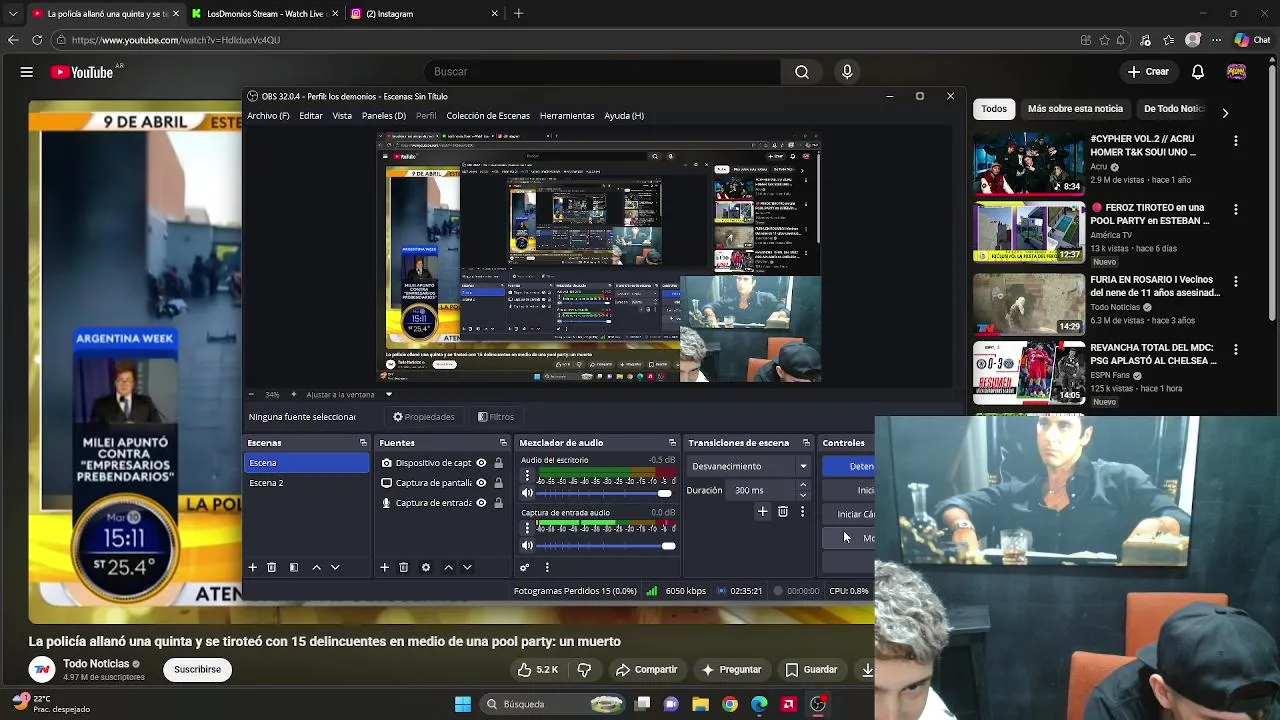Move source up with Fuentes up arrow
Image resolution: width=1280 pixels, height=720 pixels.
click(x=448, y=567)
